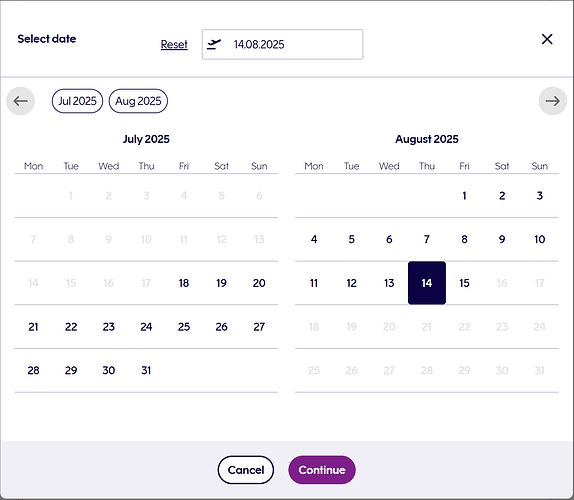Close the date picker with X icon
Image resolution: width=574 pixels, height=500 pixels.
point(547,39)
